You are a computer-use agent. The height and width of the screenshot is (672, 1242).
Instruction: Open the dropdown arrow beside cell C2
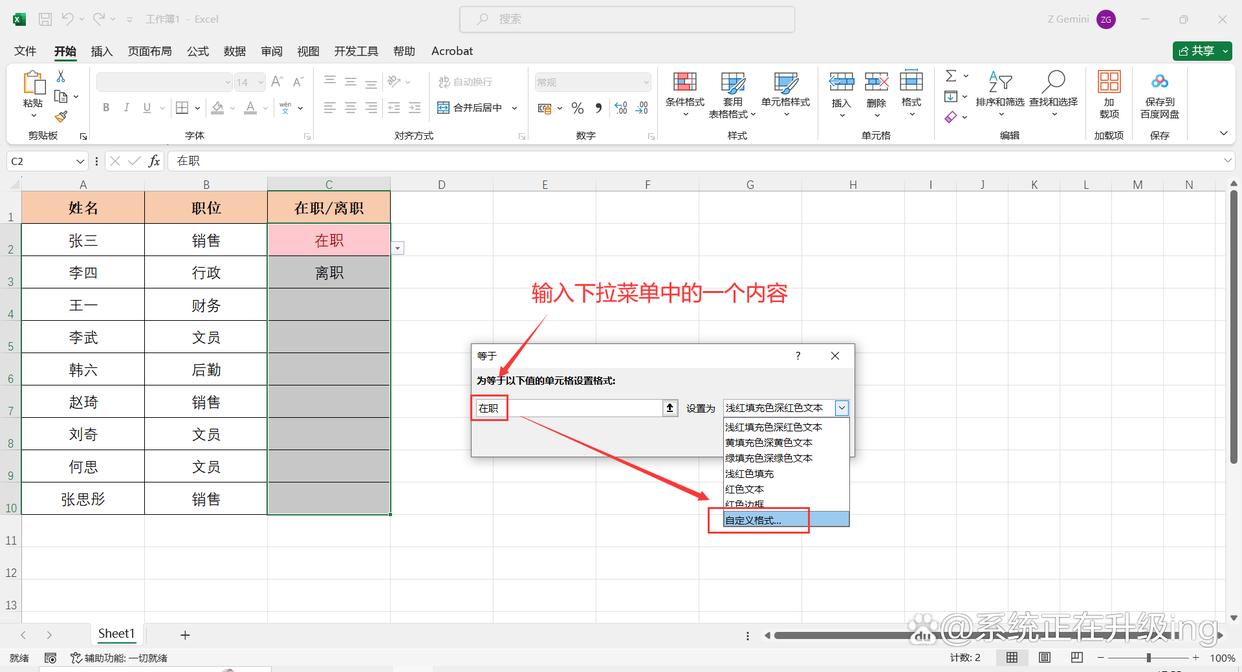pyautogui.click(x=398, y=247)
